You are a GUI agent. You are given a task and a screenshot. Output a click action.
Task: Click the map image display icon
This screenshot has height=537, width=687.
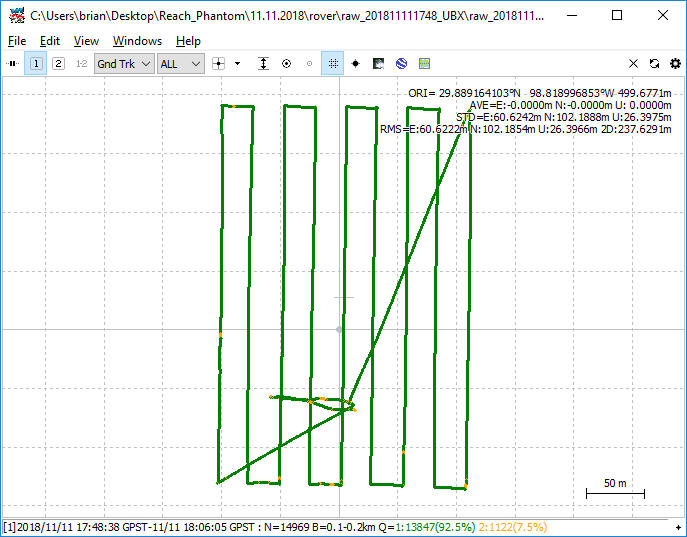[x=378, y=64]
